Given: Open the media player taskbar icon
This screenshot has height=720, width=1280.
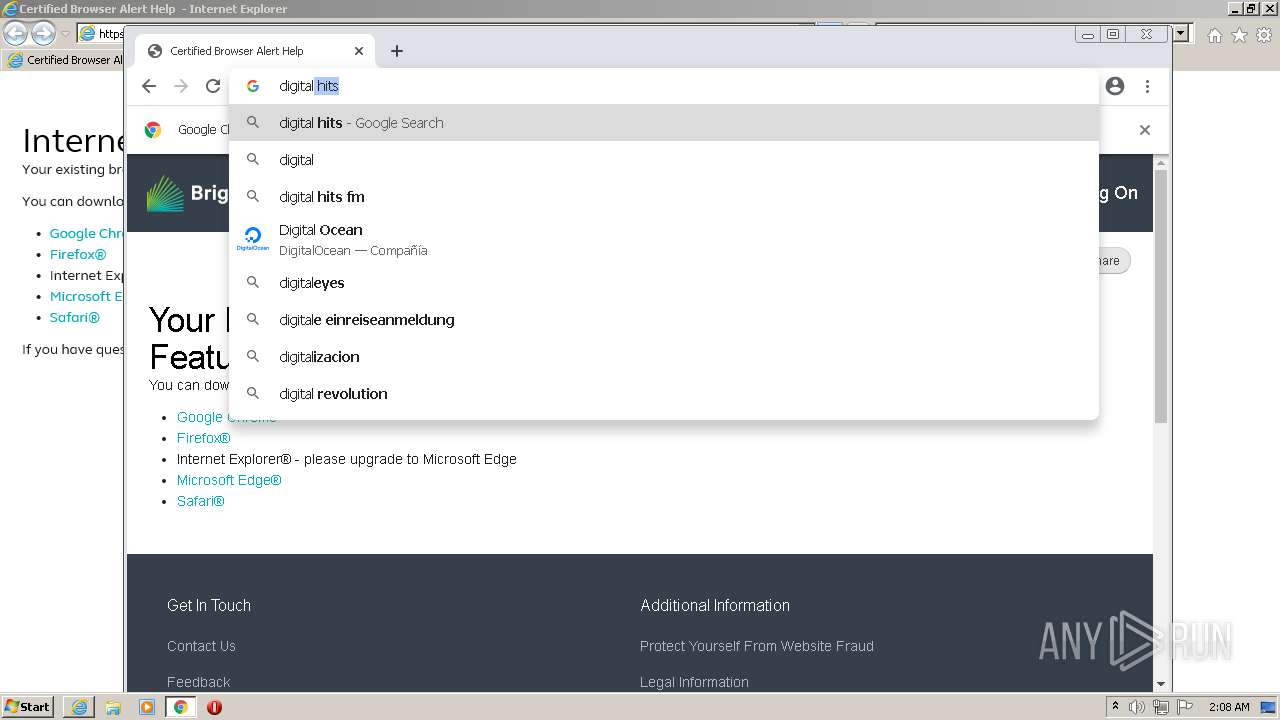Looking at the screenshot, I should click(147, 707).
